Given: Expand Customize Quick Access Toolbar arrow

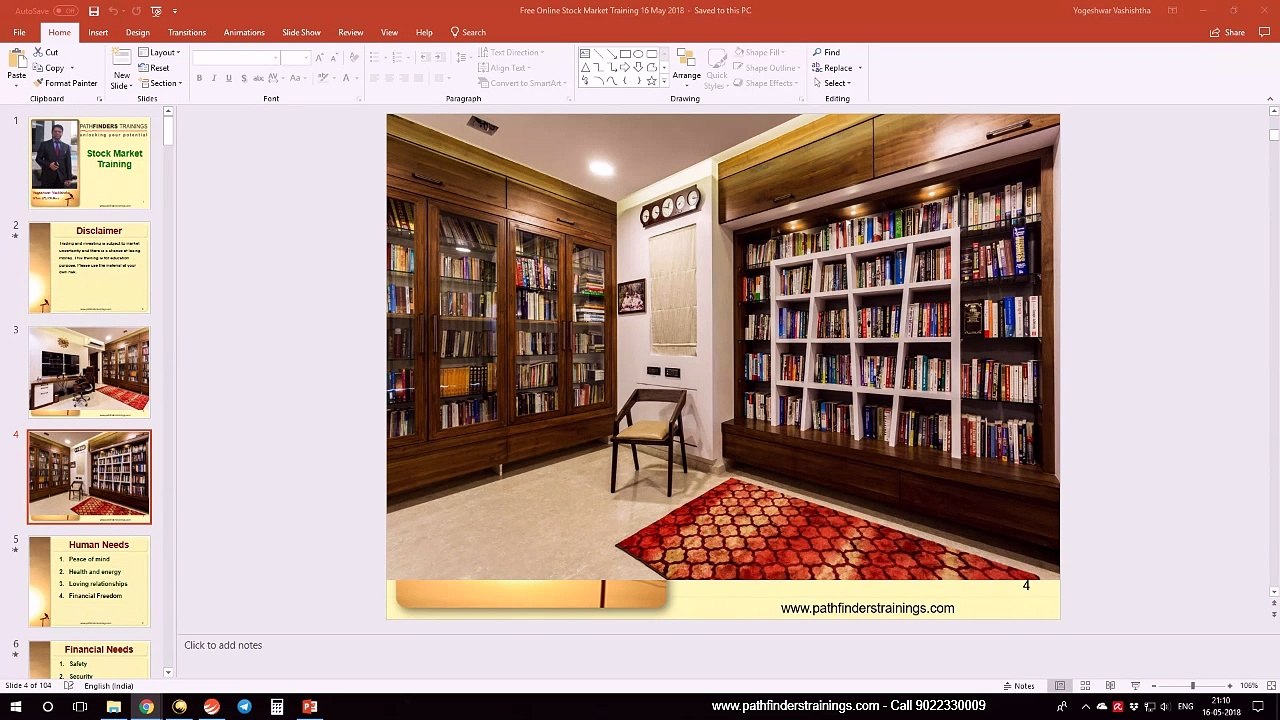Looking at the screenshot, I should pyautogui.click(x=175, y=11).
